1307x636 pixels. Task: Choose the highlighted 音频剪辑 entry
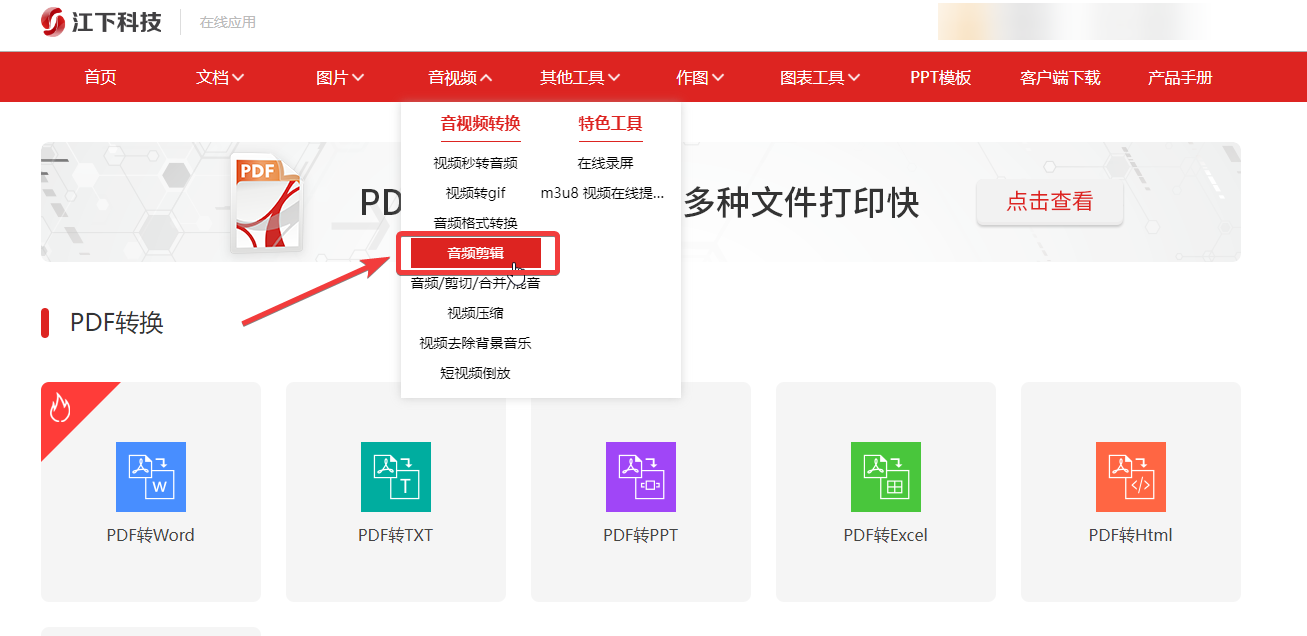tap(476, 253)
